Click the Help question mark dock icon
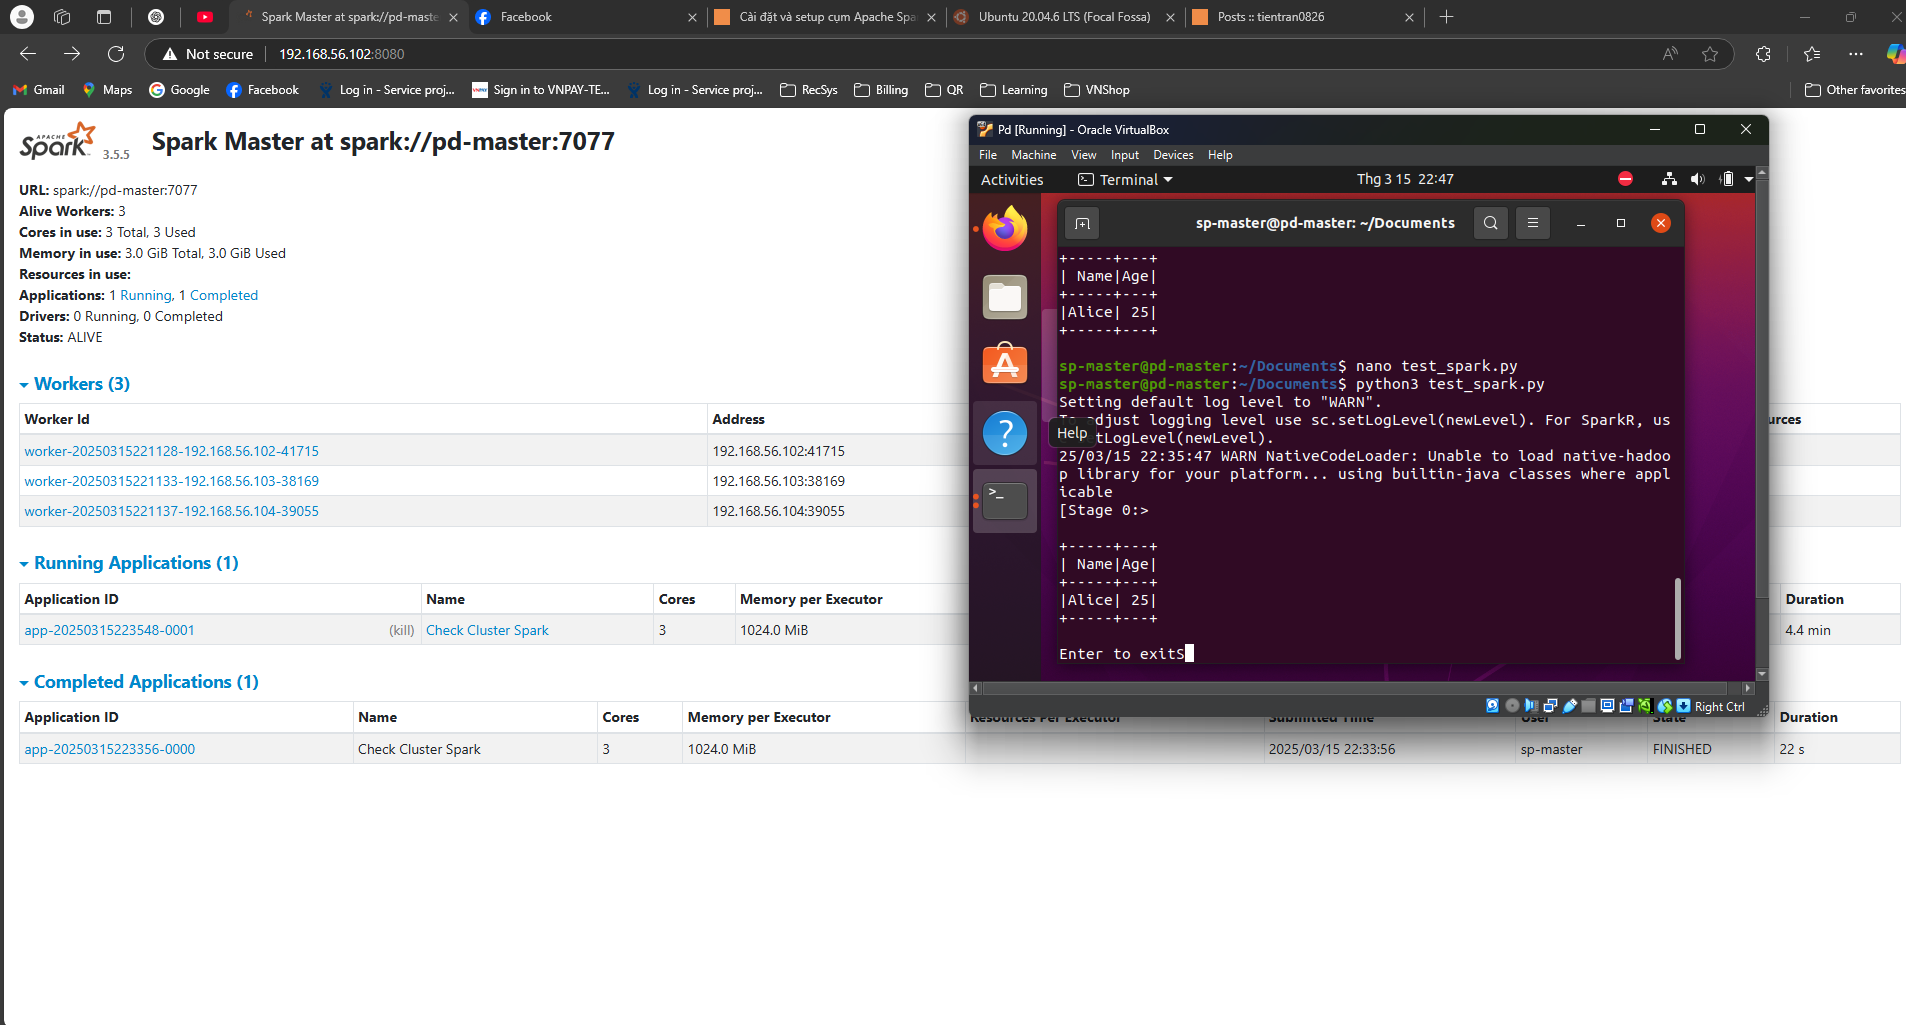 tap(1004, 433)
